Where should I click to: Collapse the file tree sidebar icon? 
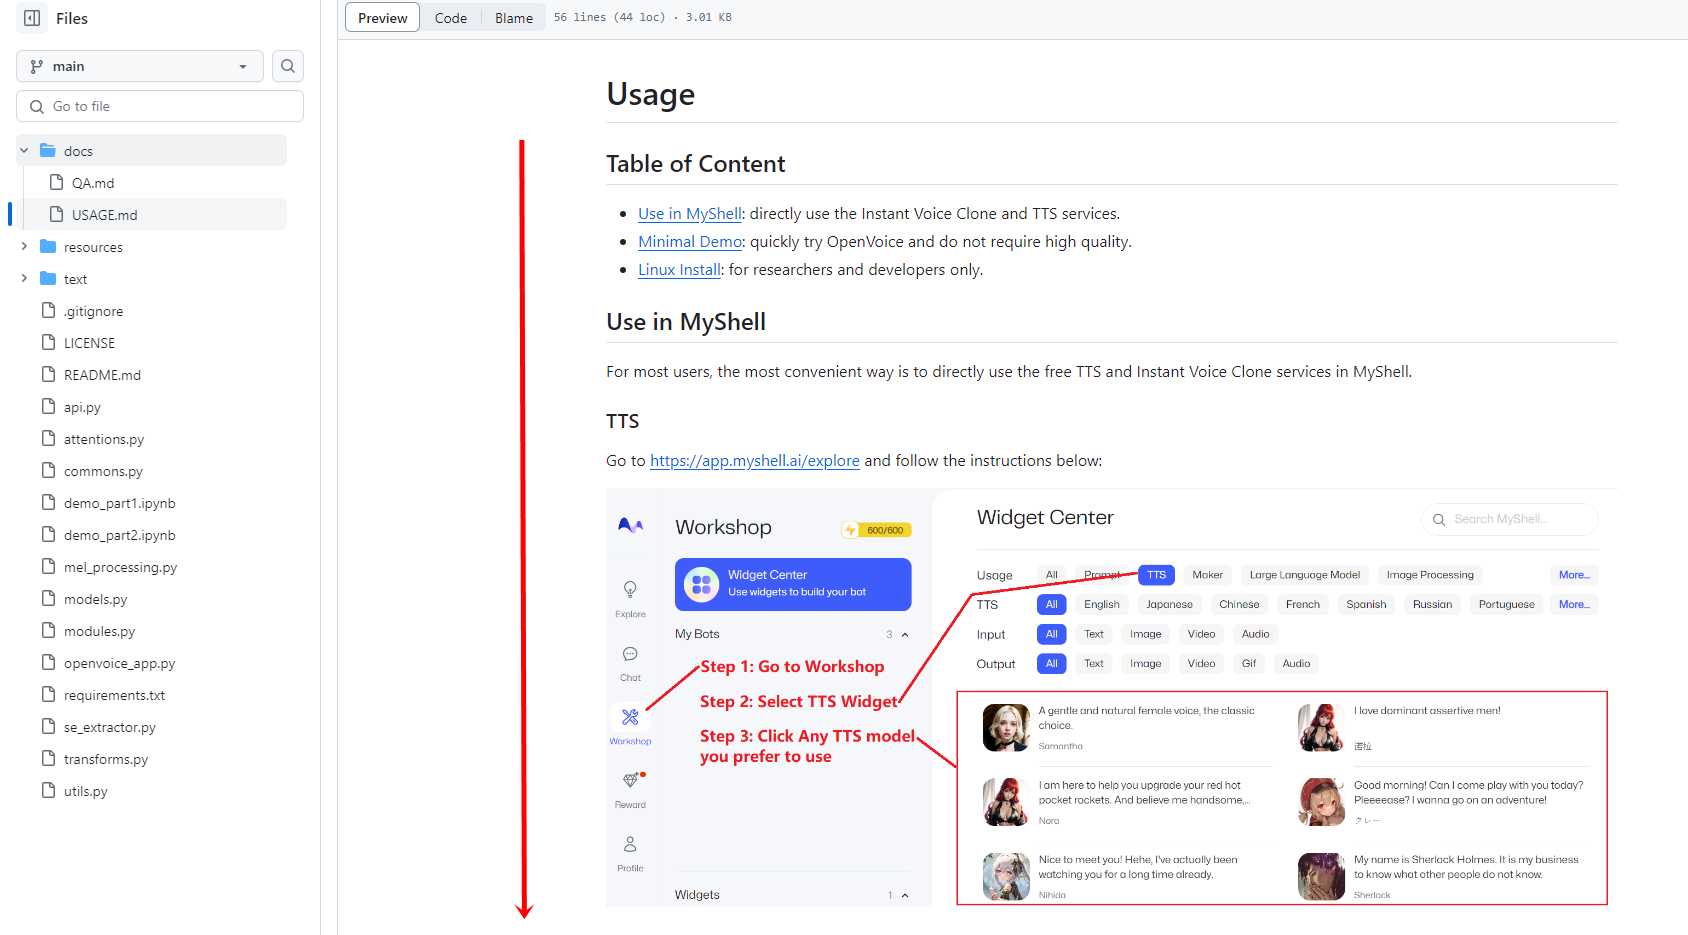point(32,18)
